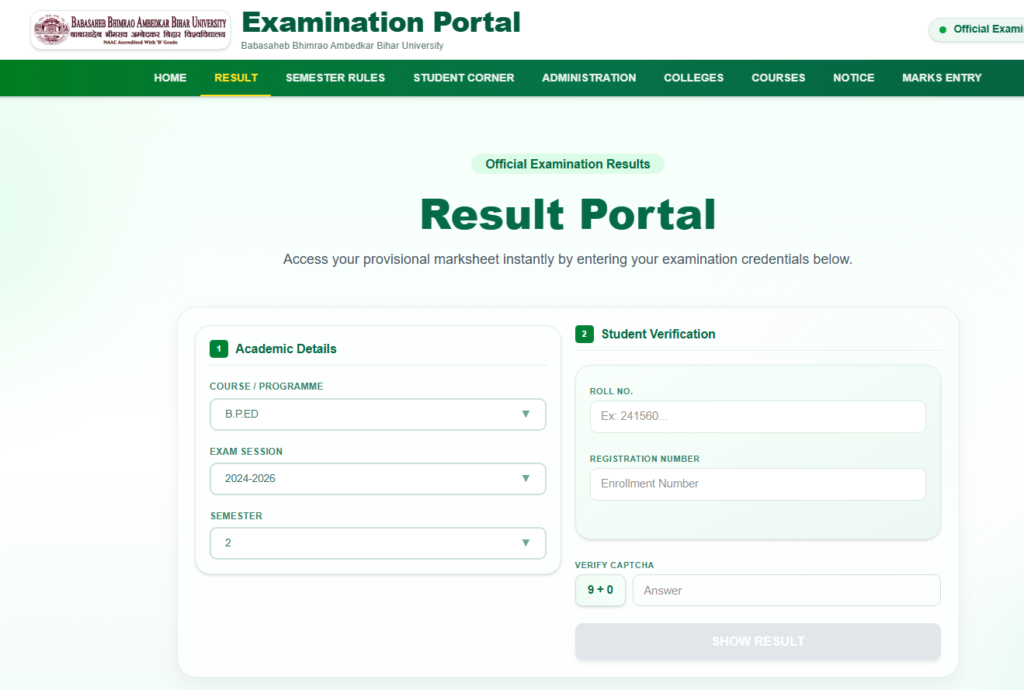Click the university logo image
This screenshot has height=690, width=1024.
[131, 29]
